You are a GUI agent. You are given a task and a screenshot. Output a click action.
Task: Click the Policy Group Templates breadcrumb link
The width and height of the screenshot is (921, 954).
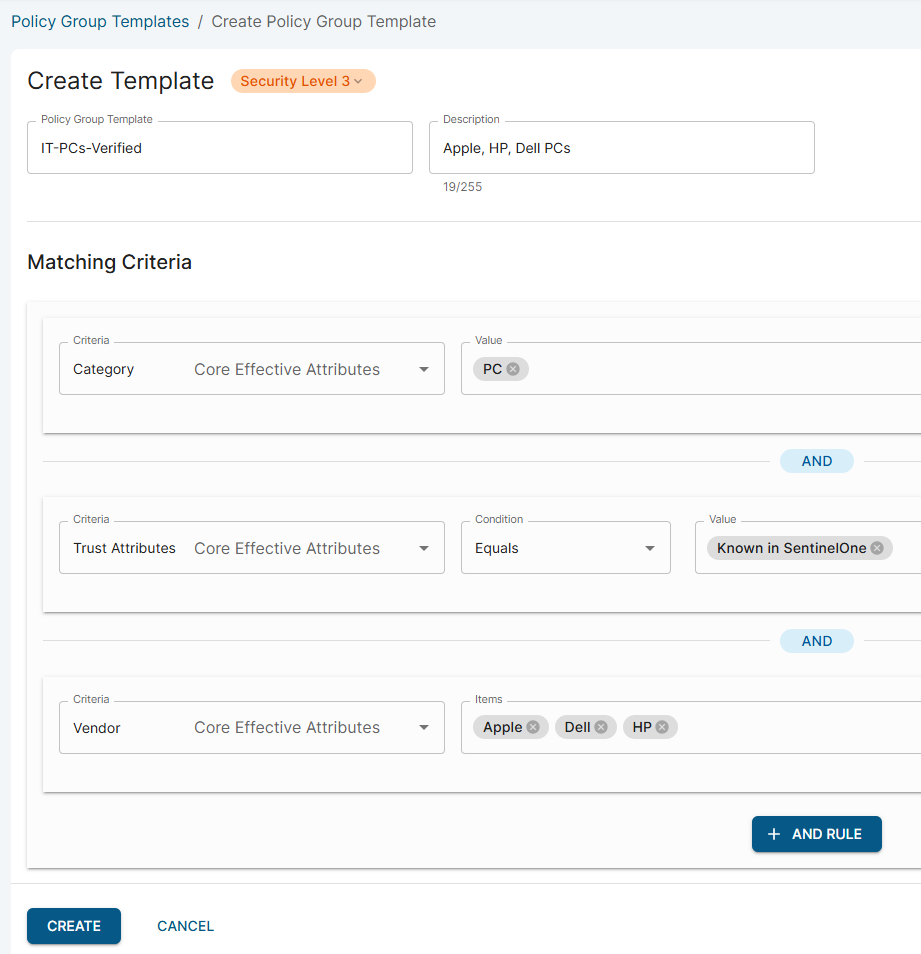[x=100, y=21]
